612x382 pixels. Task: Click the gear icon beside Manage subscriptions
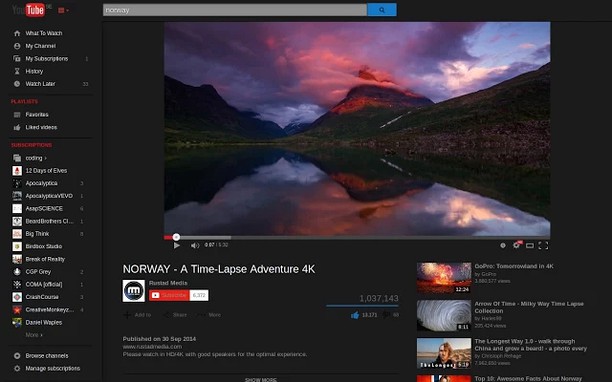point(17,368)
